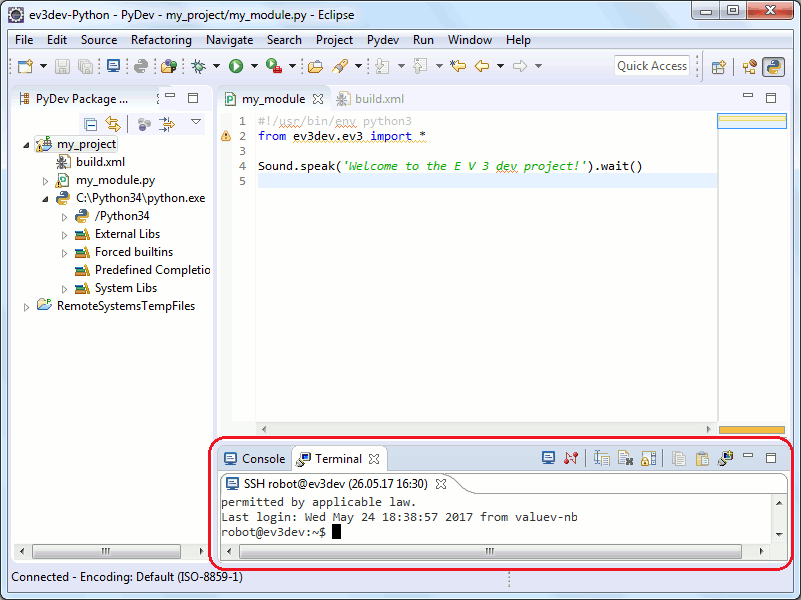Toggle Link with Editor in Package Explorer
801x600 pixels.
pyautogui.click(x=112, y=124)
